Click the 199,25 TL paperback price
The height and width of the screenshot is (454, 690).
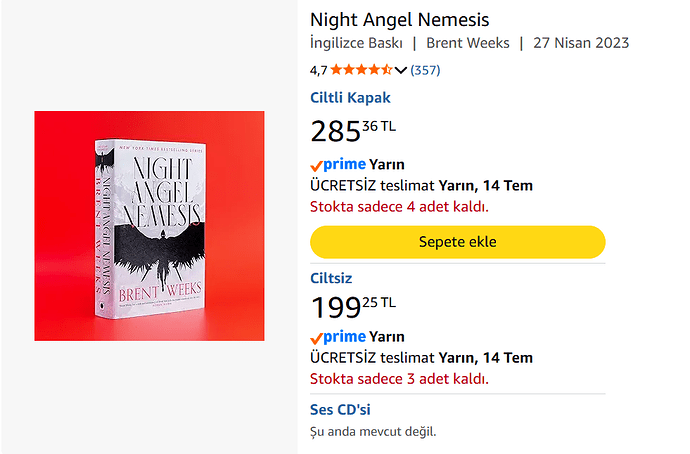coord(353,307)
